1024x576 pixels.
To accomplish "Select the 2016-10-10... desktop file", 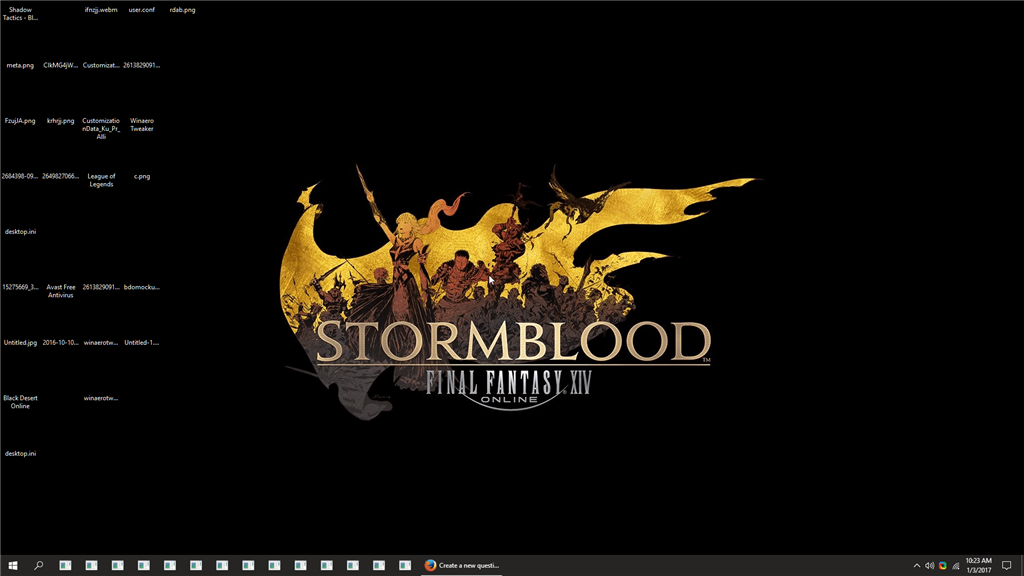I will point(61,343).
